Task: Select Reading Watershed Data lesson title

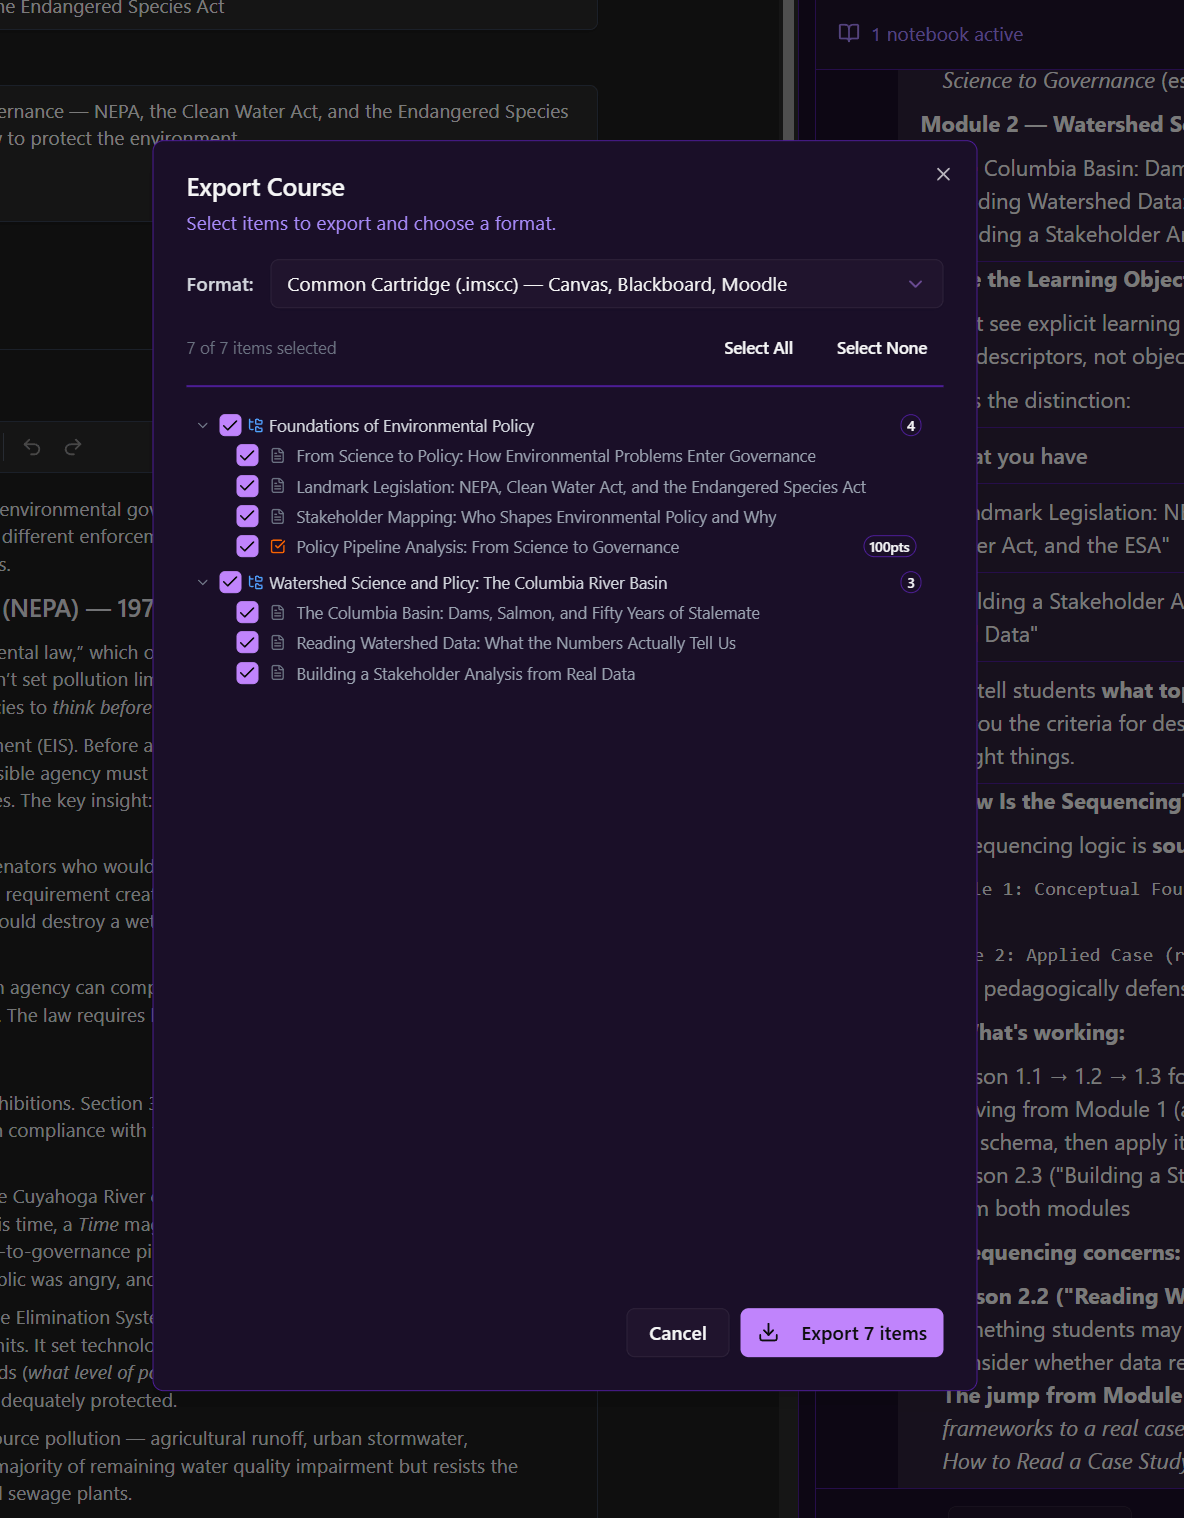Action: pos(516,643)
